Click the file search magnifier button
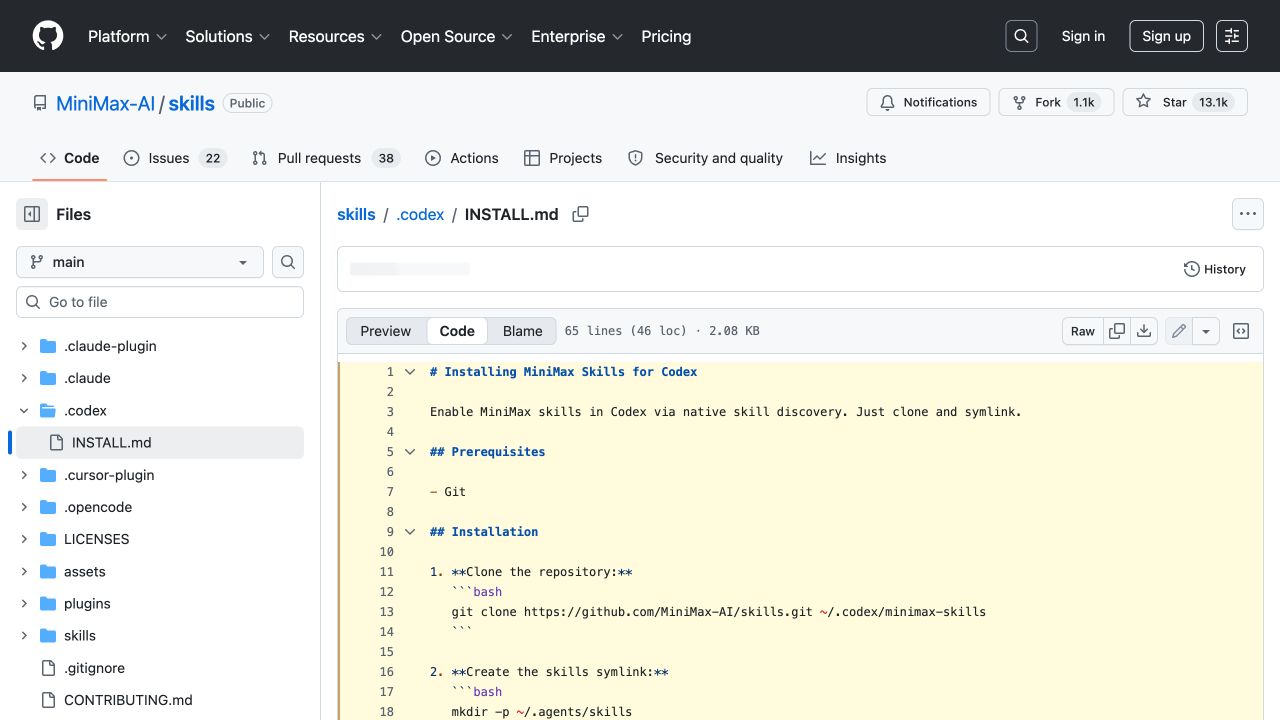This screenshot has width=1280, height=720. point(288,262)
